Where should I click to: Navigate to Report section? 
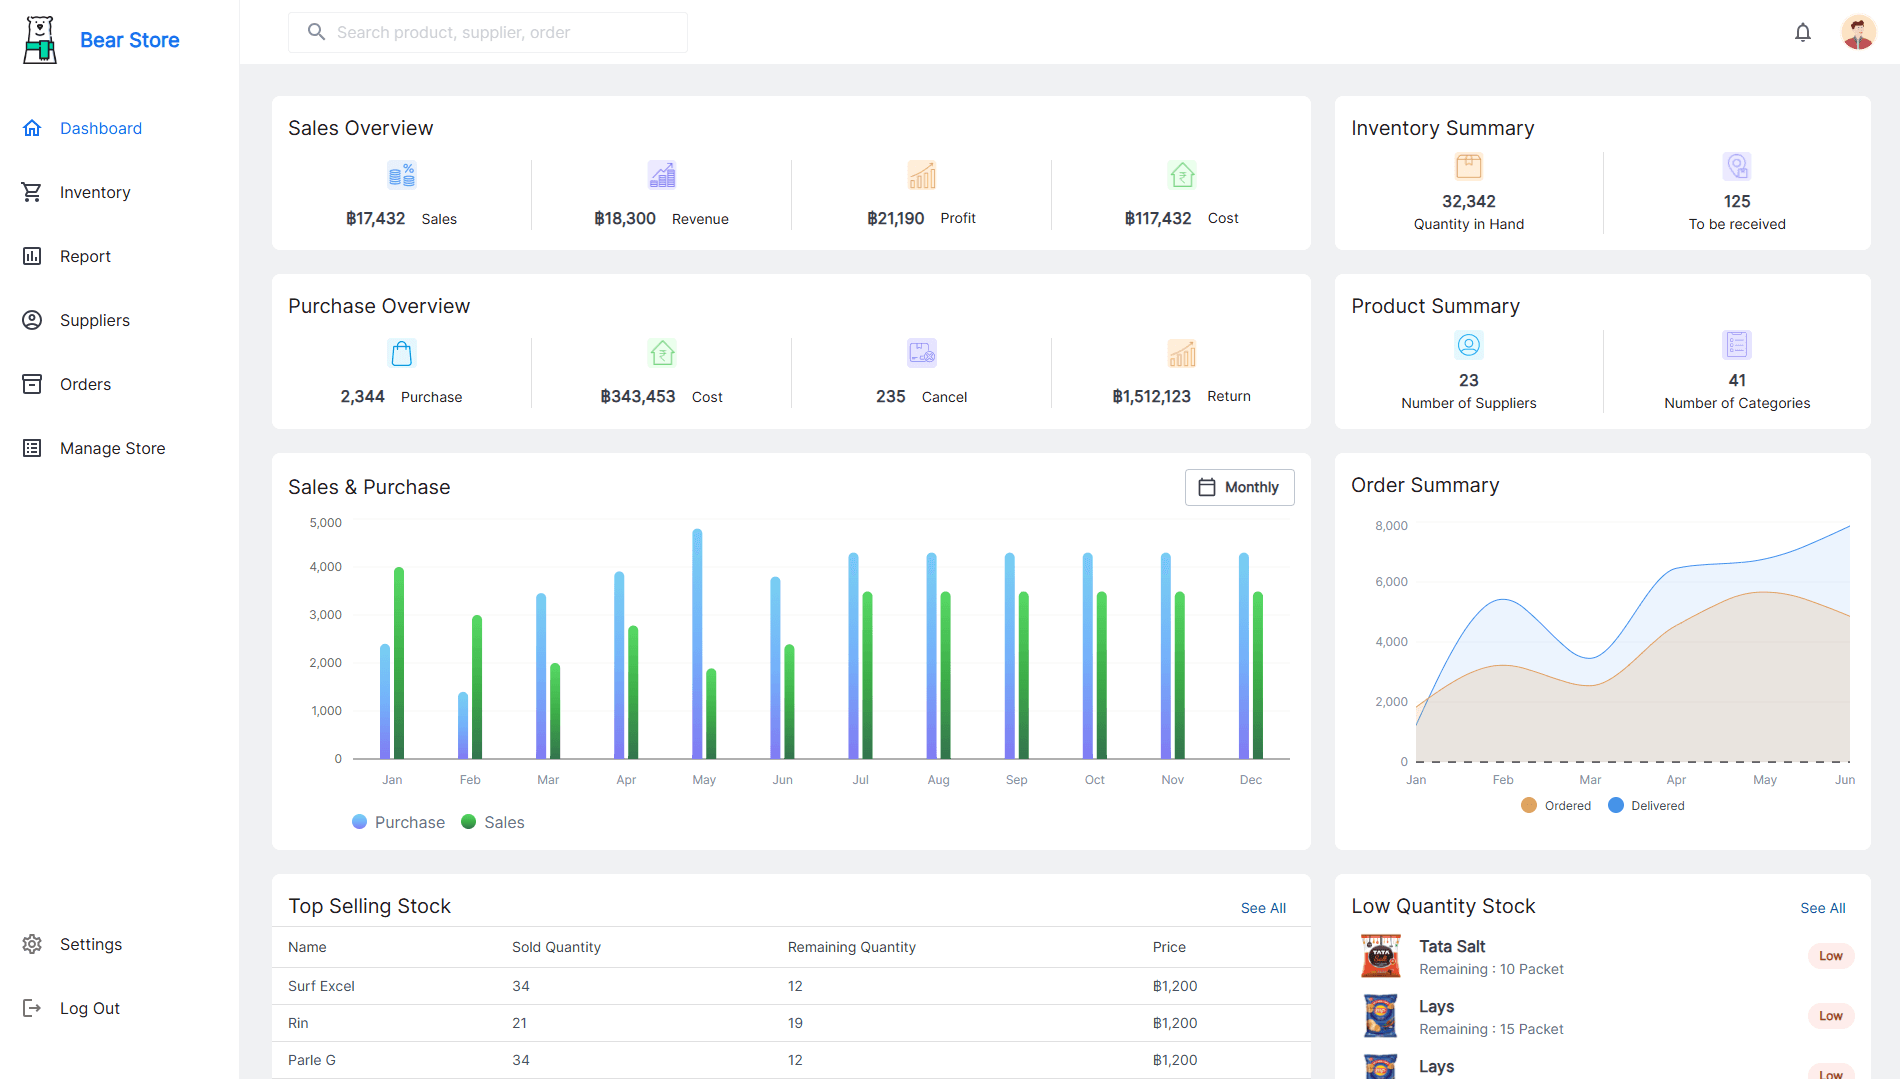click(x=85, y=256)
